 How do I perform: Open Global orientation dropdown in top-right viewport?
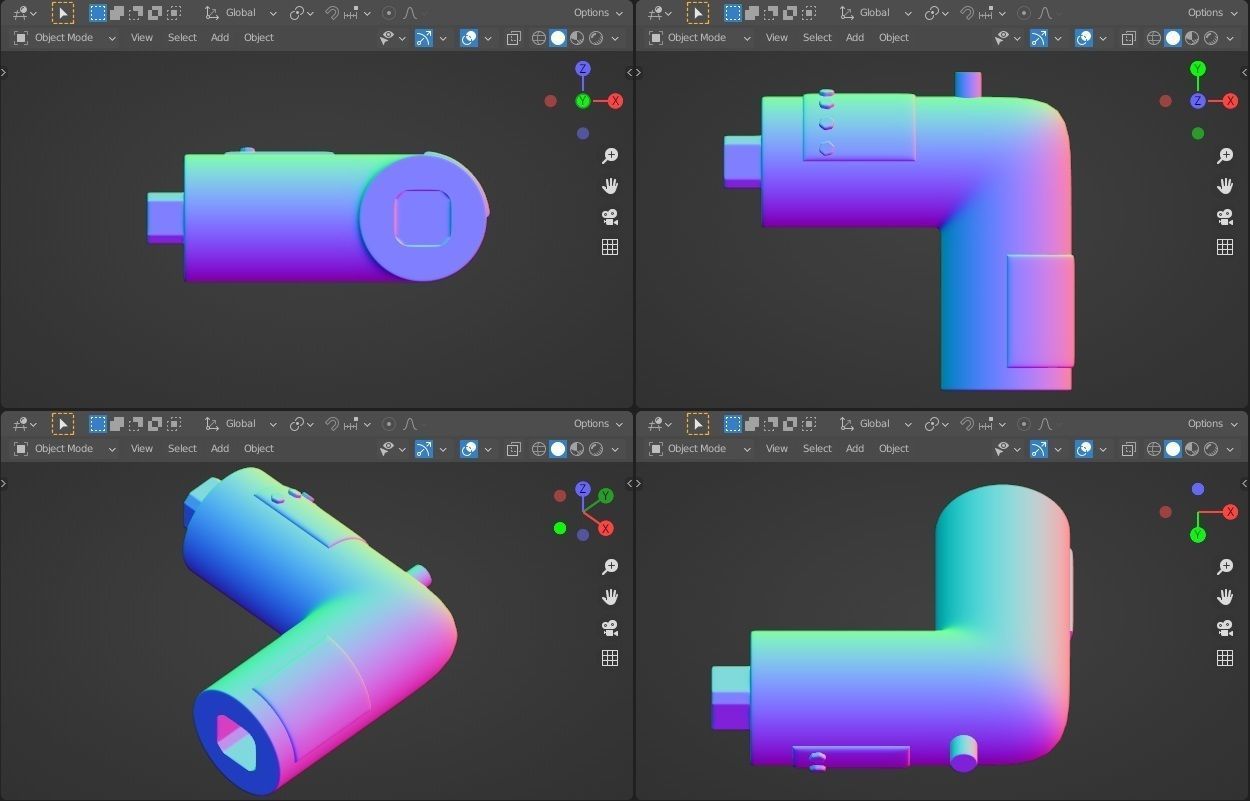tap(876, 13)
